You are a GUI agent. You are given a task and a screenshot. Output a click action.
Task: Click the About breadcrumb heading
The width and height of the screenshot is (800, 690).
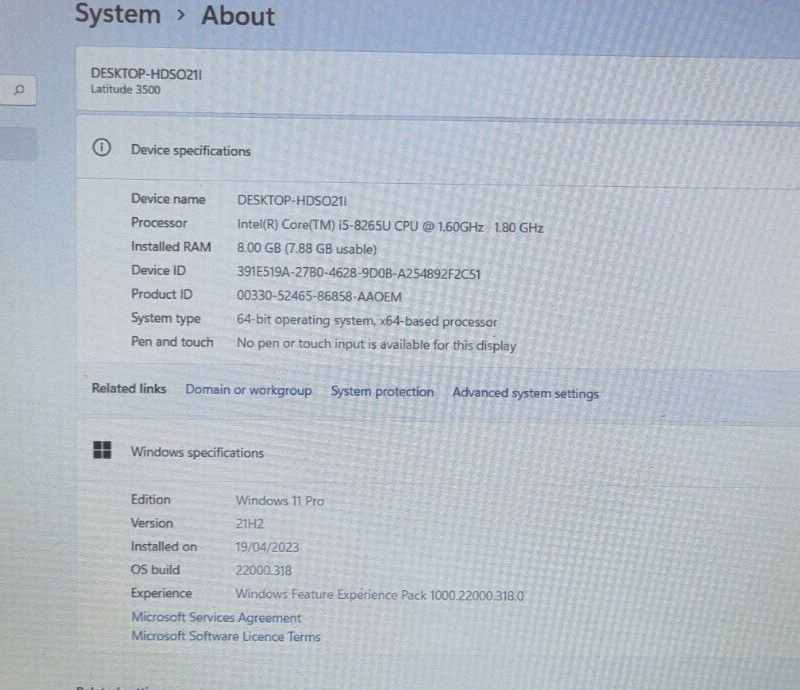[x=238, y=15]
